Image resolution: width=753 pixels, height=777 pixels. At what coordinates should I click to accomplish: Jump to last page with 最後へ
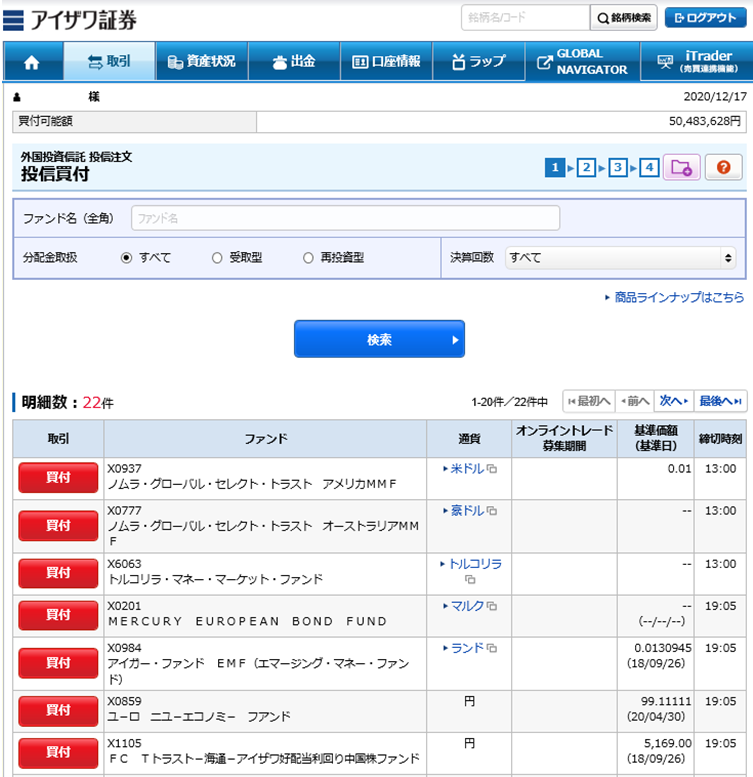(720, 401)
